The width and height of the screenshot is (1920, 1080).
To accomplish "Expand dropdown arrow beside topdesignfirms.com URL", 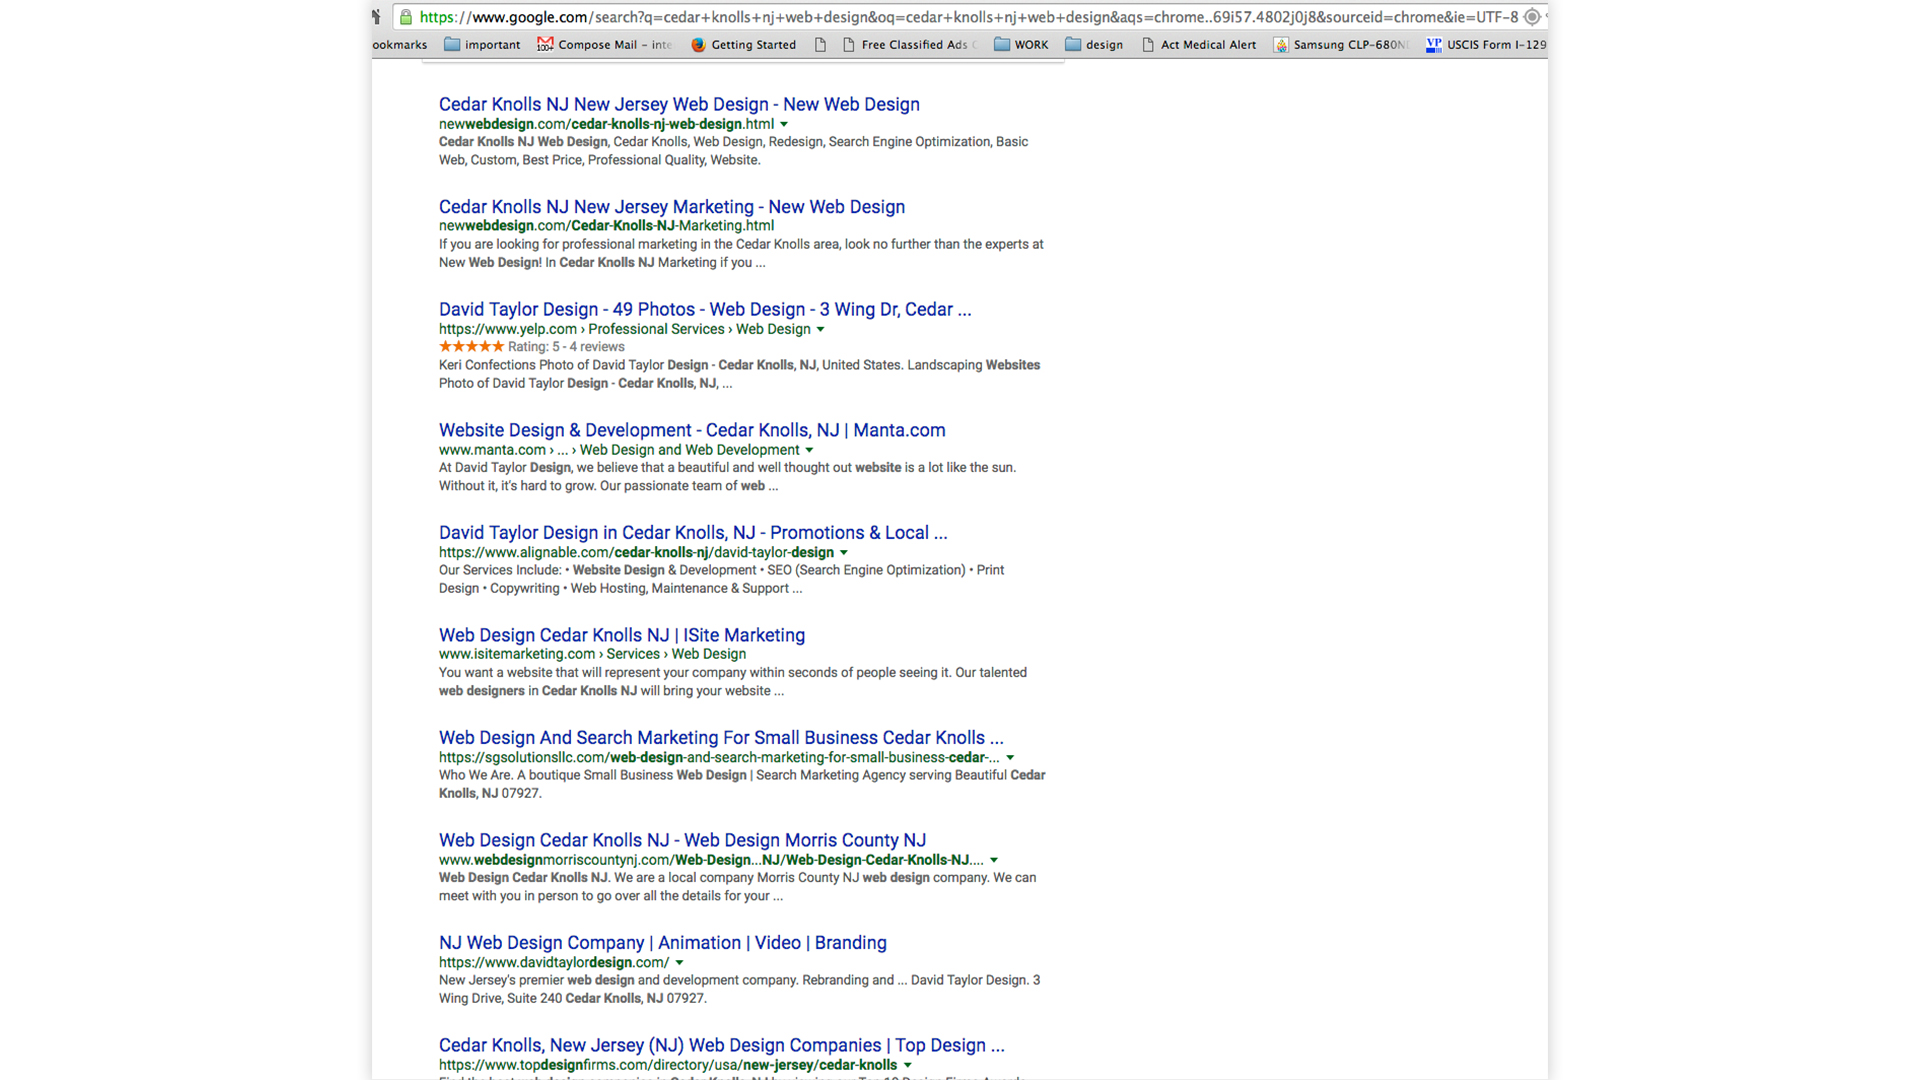I will coord(907,1066).
